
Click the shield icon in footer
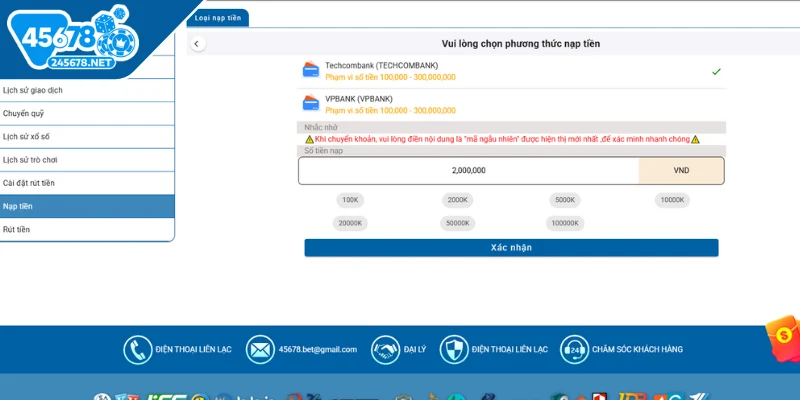(454, 349)
